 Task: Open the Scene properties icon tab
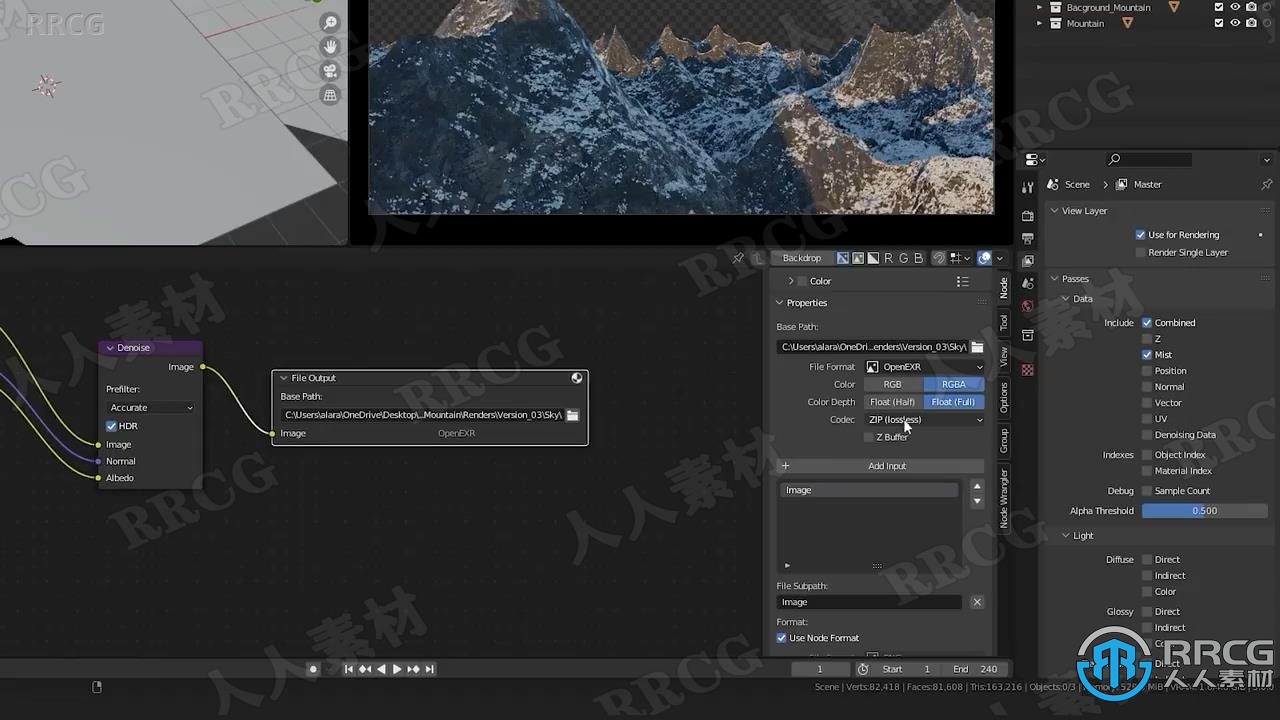pos(1027,284)
